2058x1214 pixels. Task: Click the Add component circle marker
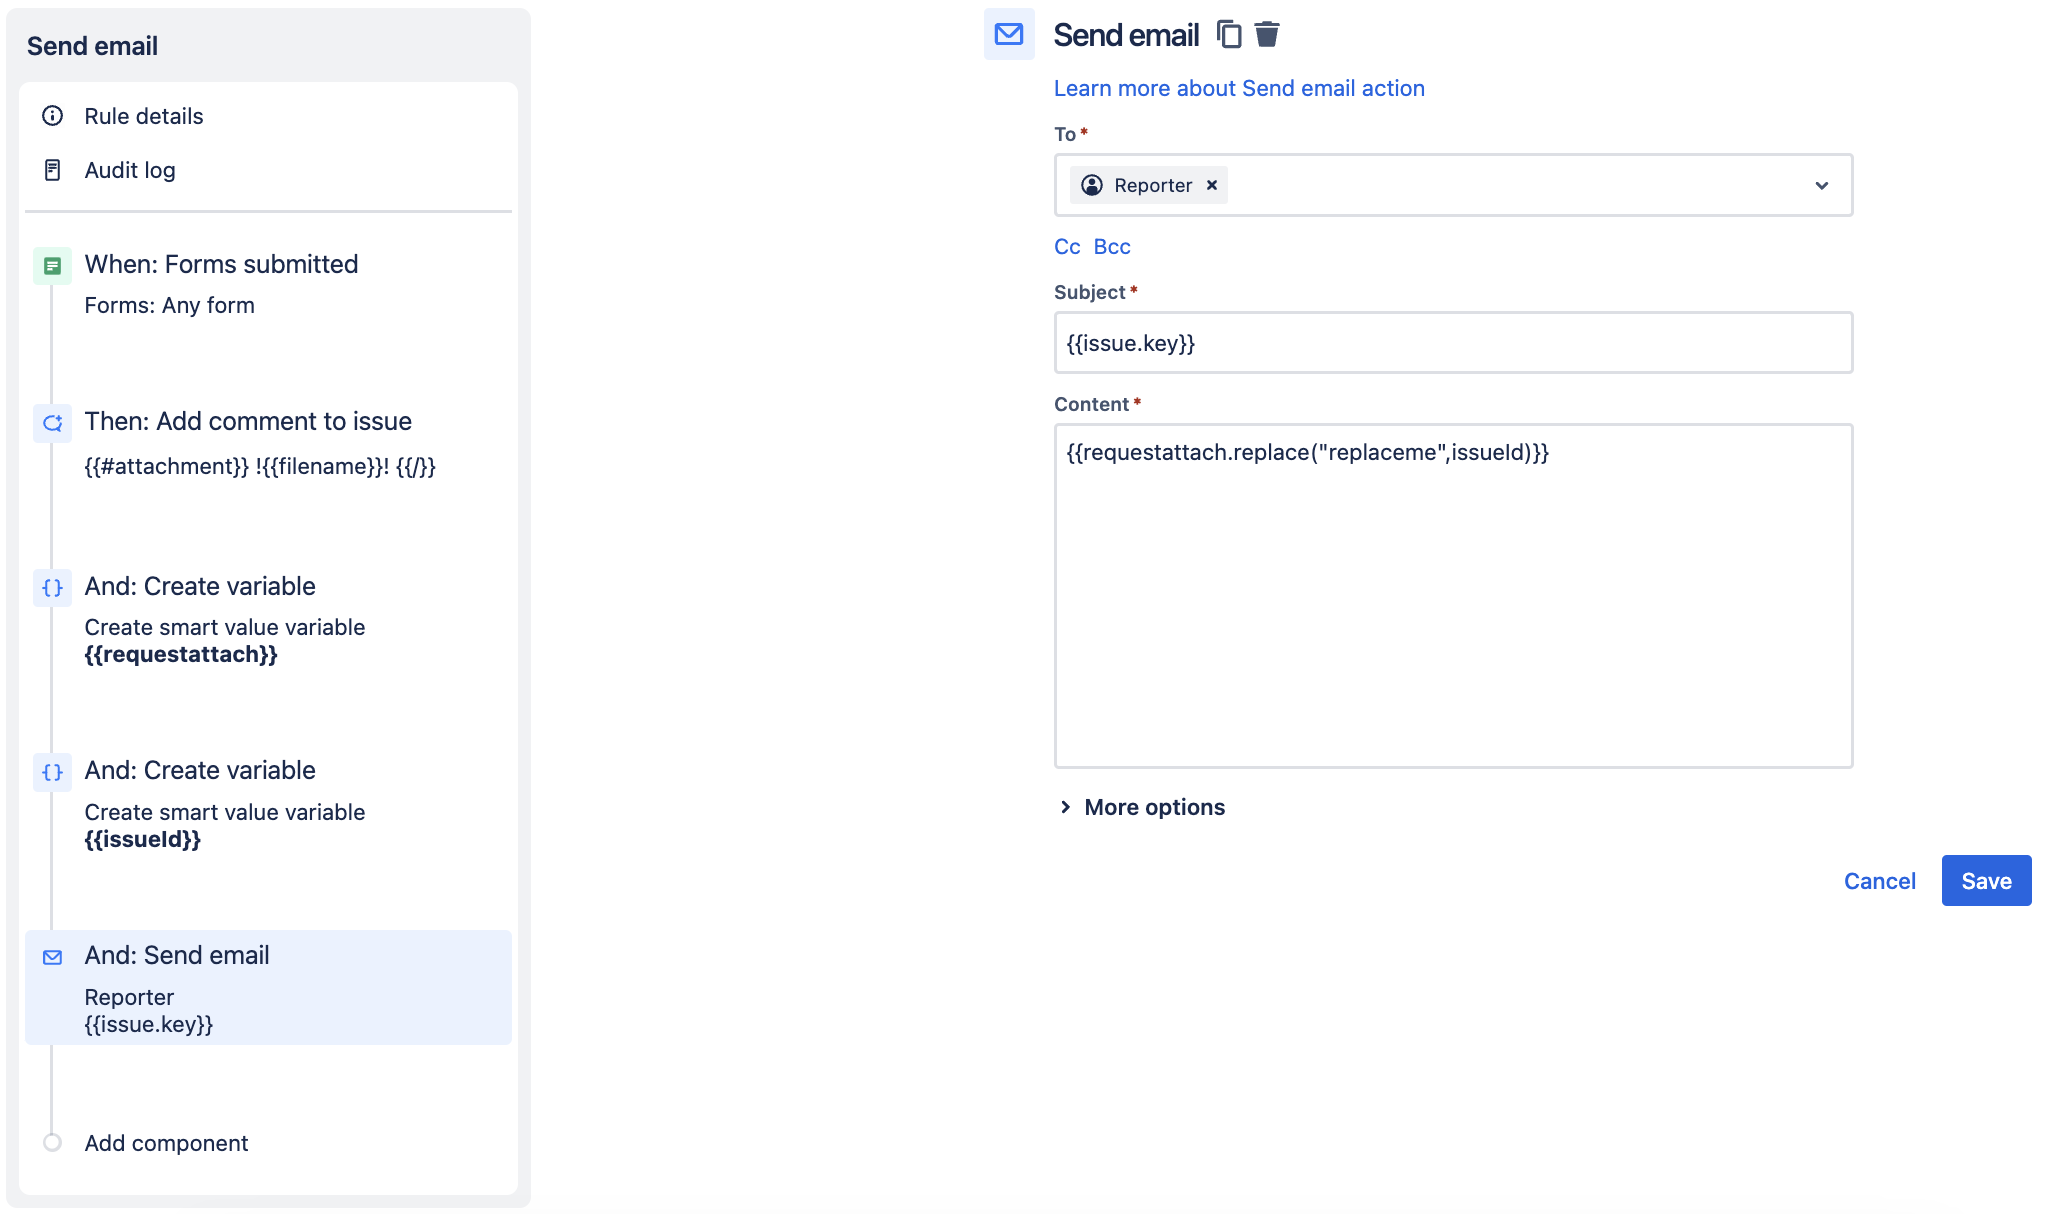point(53,1142)
